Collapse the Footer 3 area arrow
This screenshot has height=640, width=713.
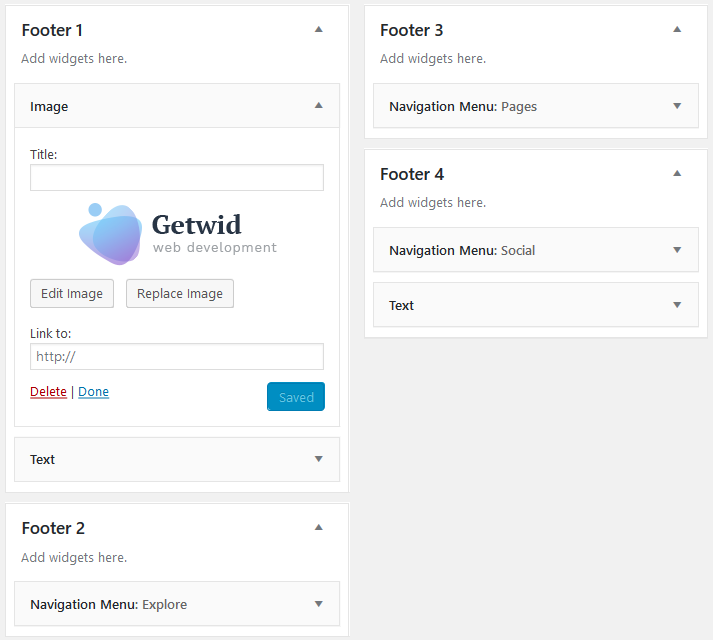[677, 30]
